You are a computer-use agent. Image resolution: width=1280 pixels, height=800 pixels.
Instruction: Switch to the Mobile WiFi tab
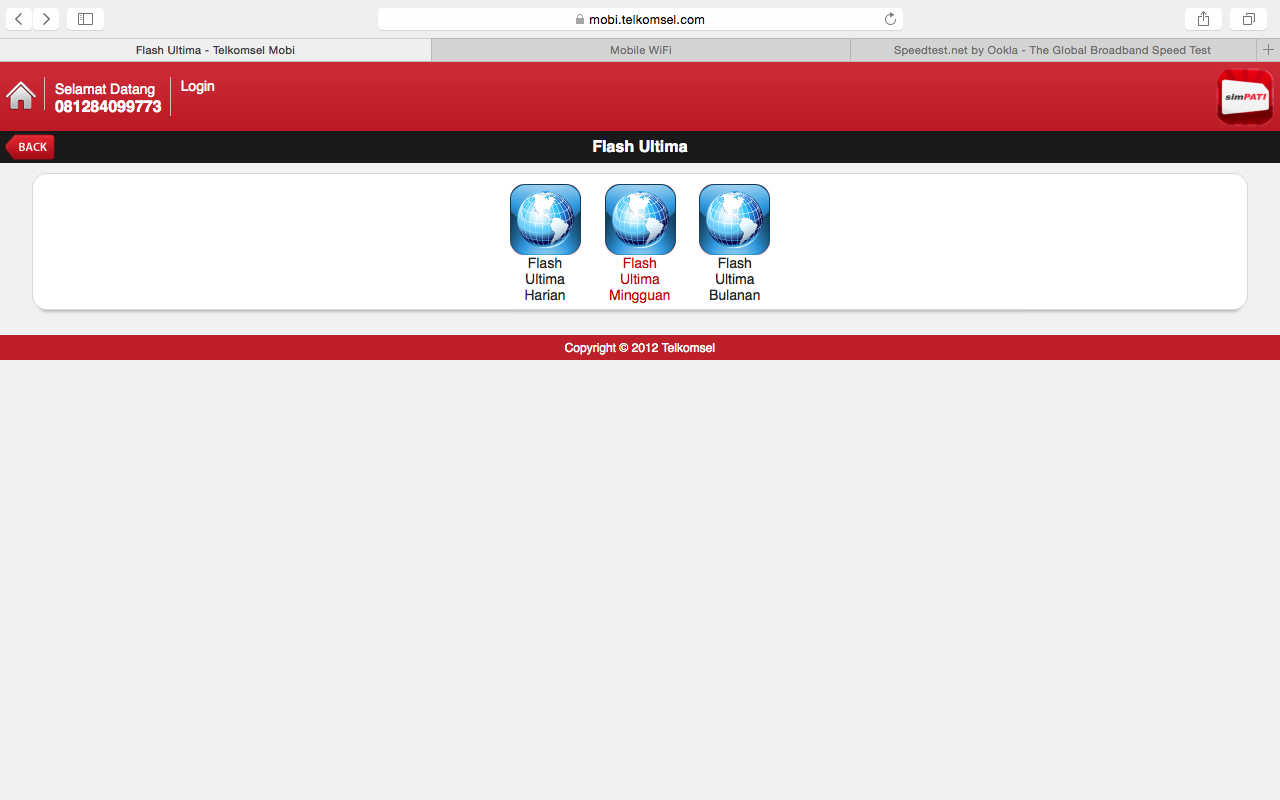(x=641, y=50)
